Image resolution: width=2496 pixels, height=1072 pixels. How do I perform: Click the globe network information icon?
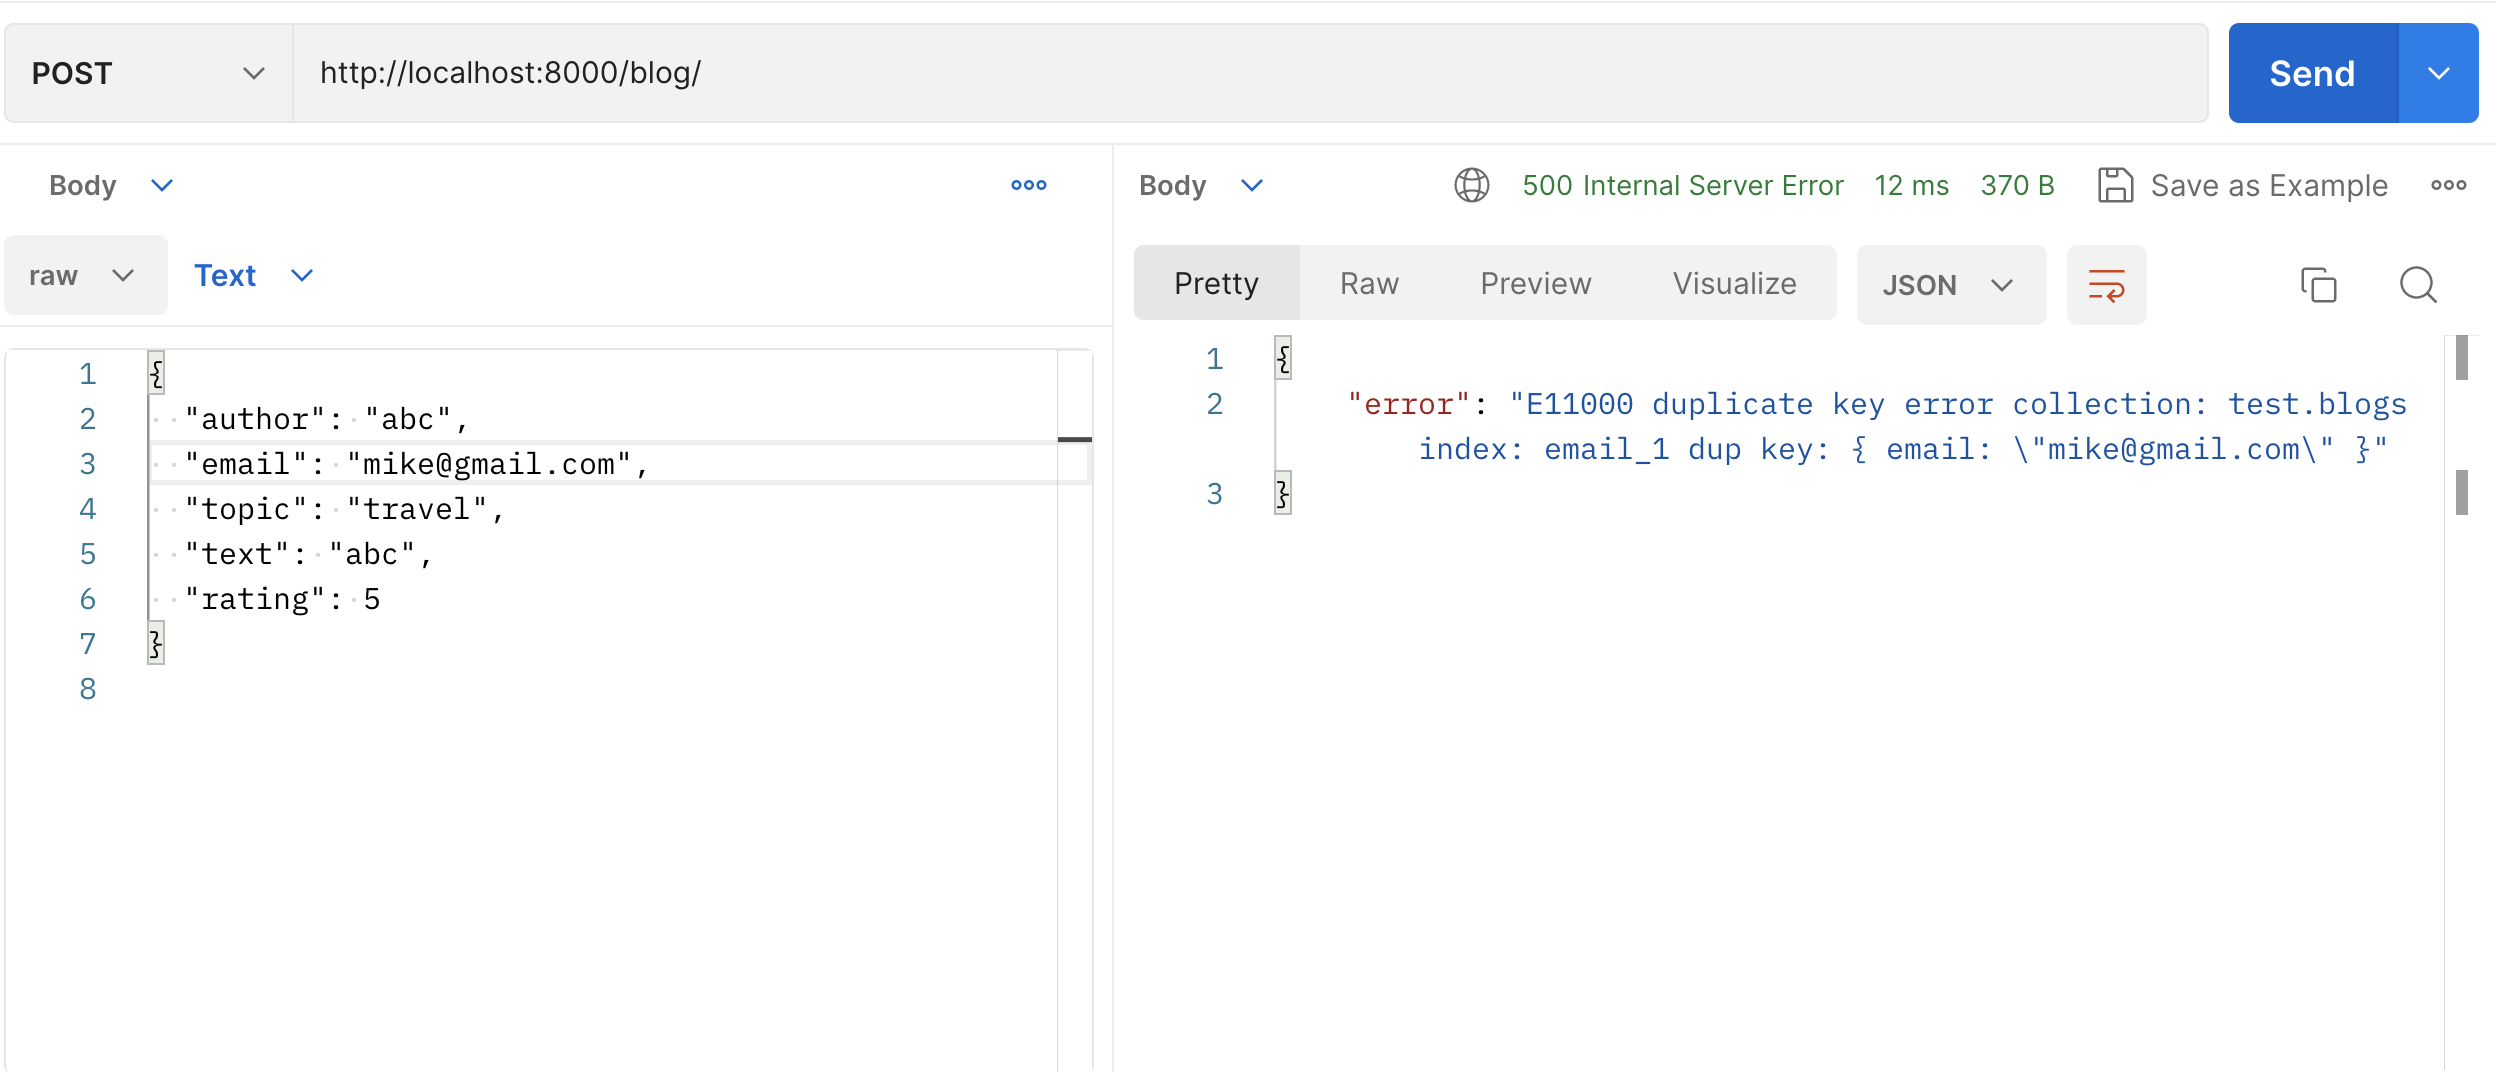pos(1471,185)
